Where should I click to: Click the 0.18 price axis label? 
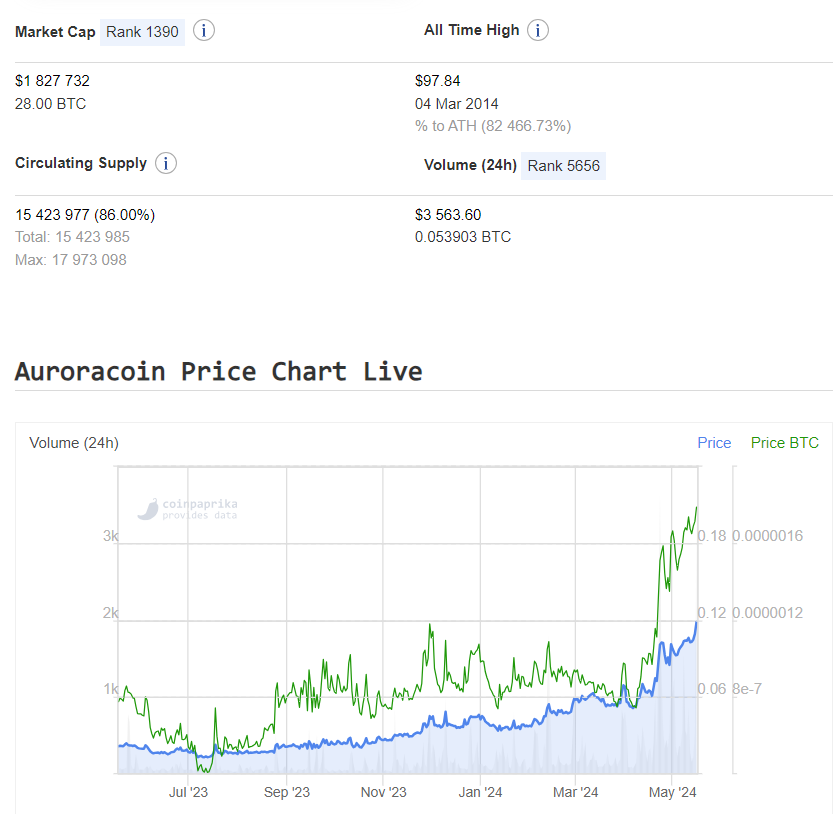tap(712, 536)
